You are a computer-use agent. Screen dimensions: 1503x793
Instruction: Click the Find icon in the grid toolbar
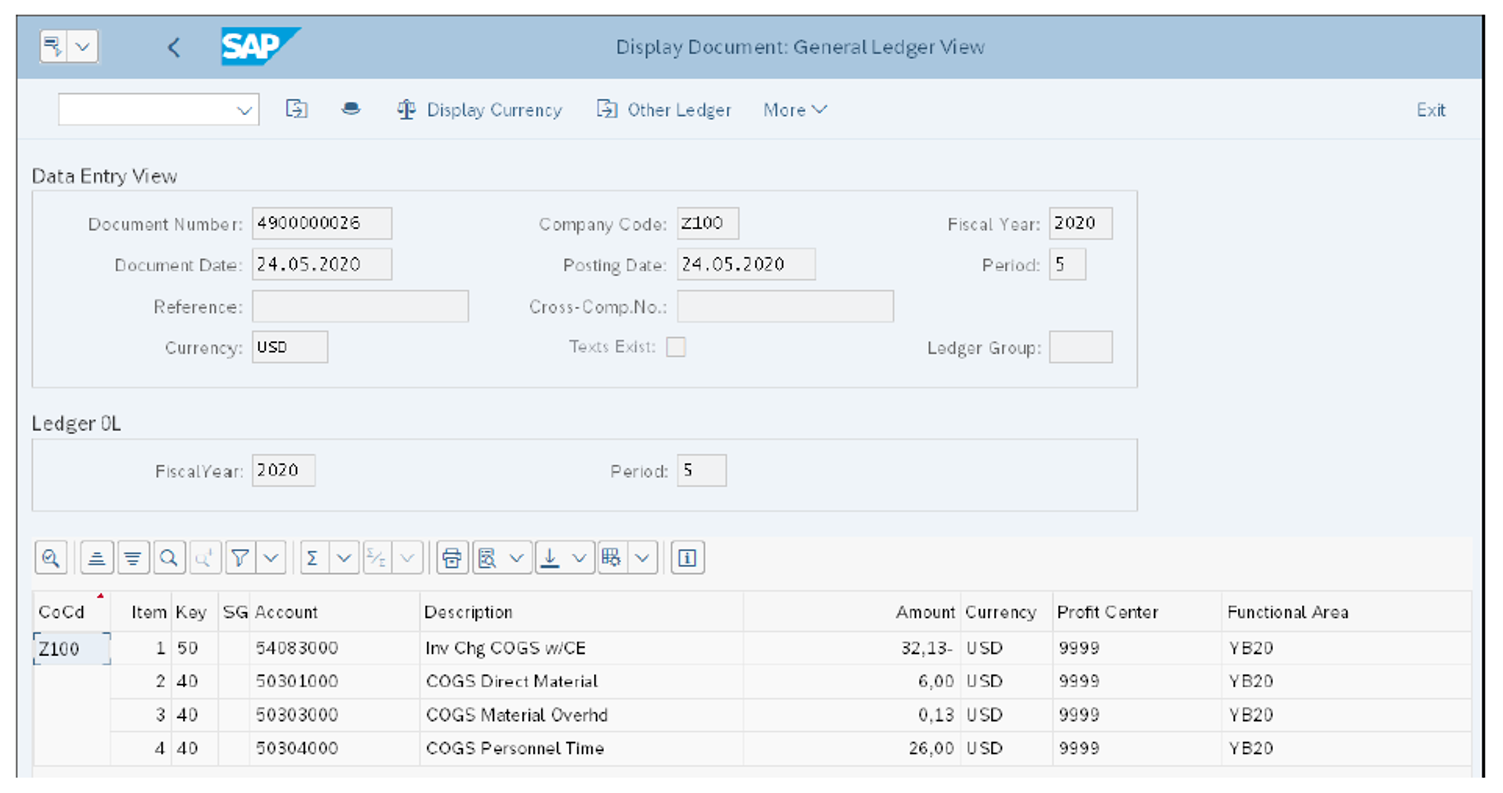tap(168, 557)
